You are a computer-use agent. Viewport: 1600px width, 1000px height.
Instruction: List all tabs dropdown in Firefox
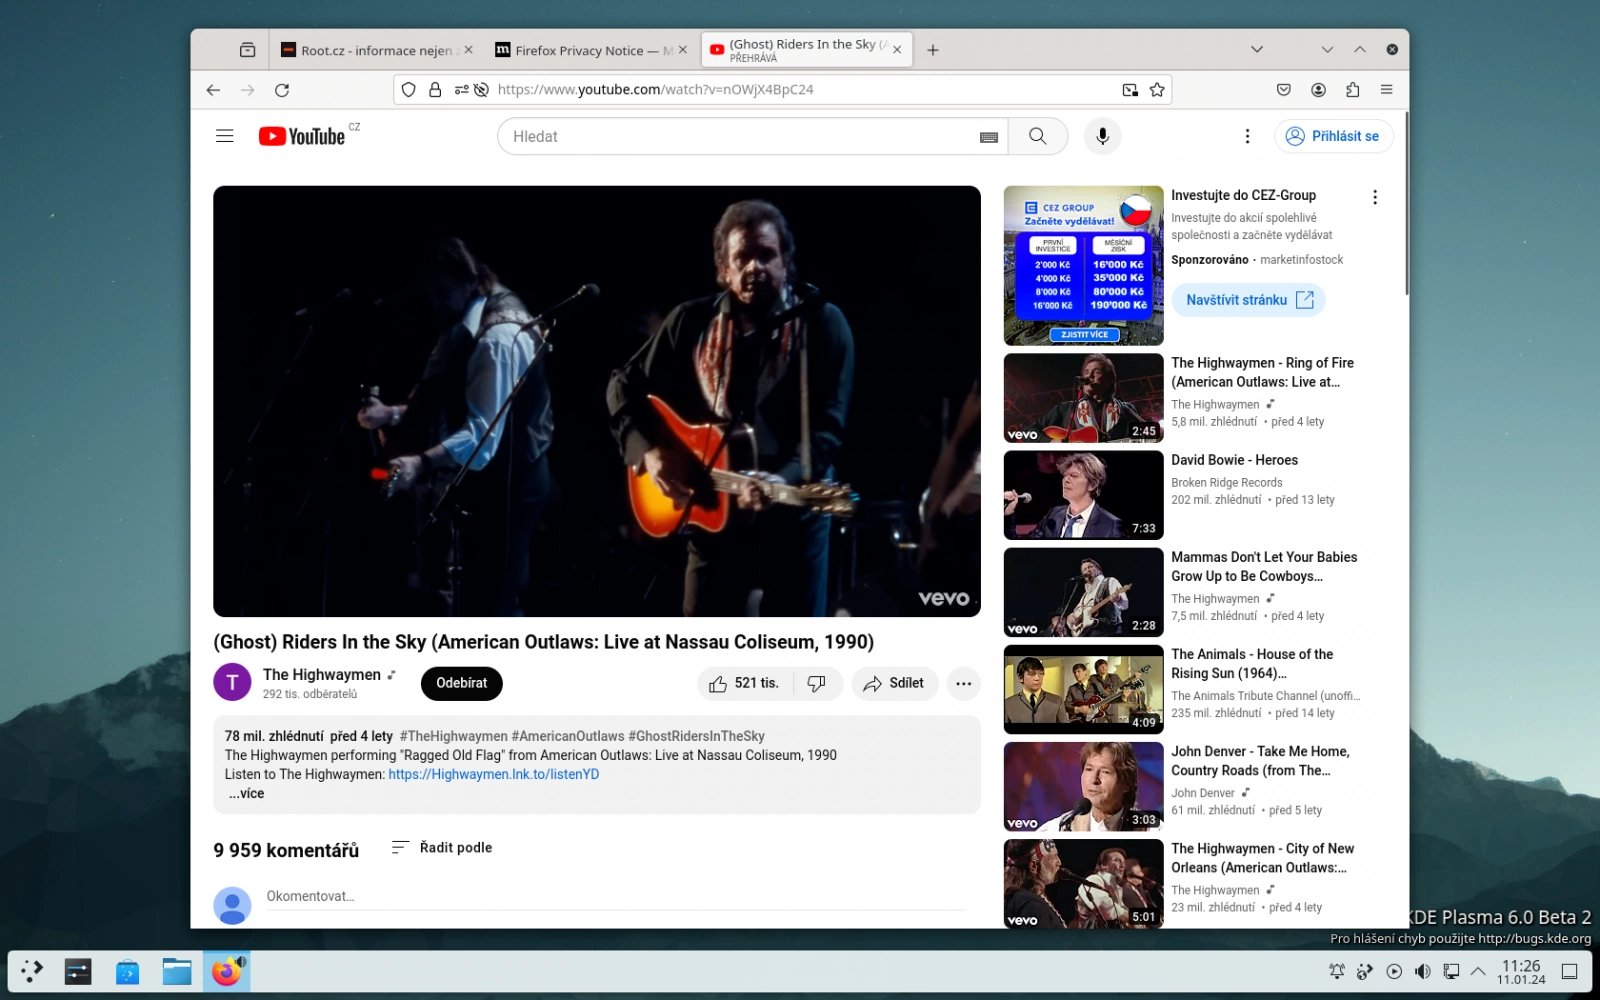pyautogui.click(x=1257, y=50)
